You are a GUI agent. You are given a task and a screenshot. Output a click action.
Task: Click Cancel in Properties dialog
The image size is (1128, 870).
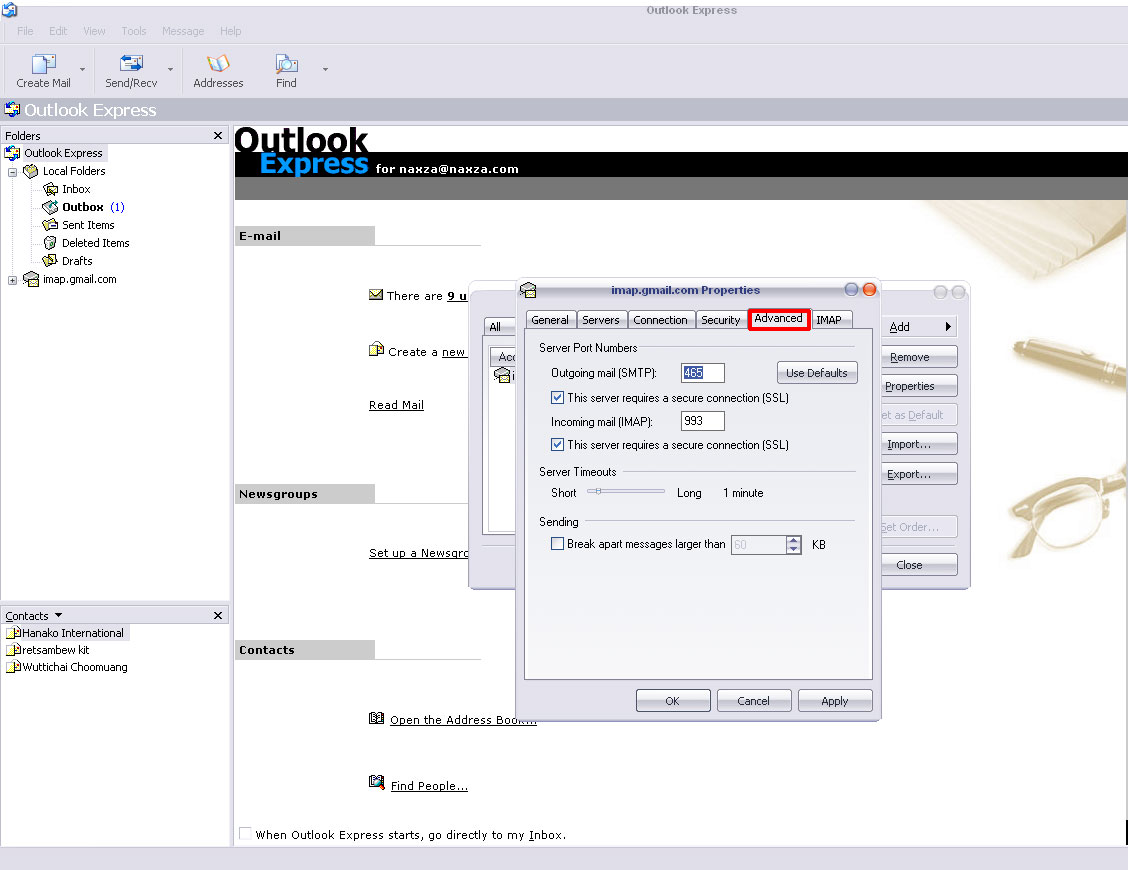[x=753, y=701]
